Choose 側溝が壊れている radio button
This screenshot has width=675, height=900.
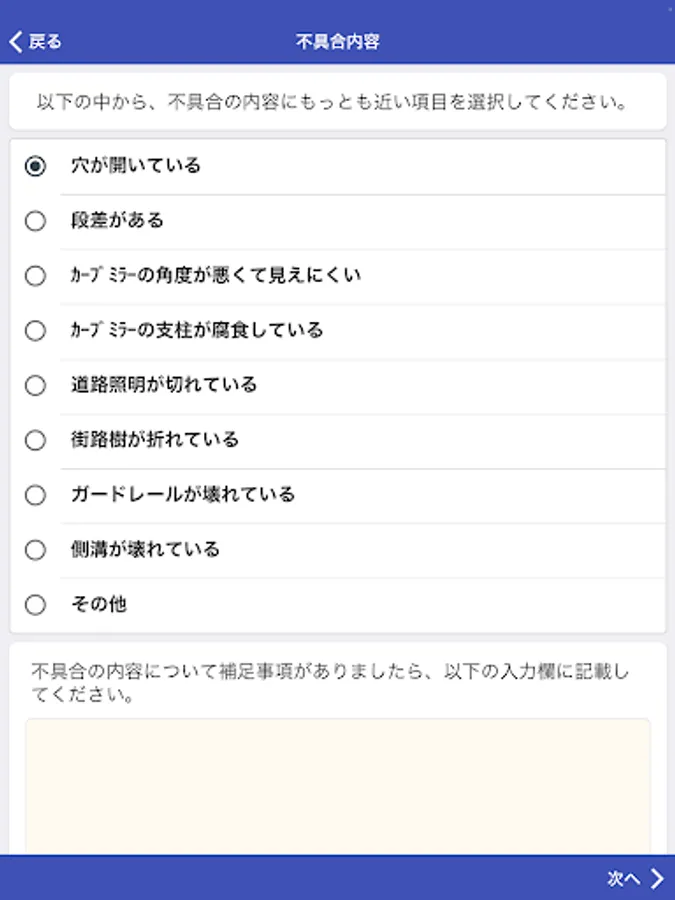36,550
